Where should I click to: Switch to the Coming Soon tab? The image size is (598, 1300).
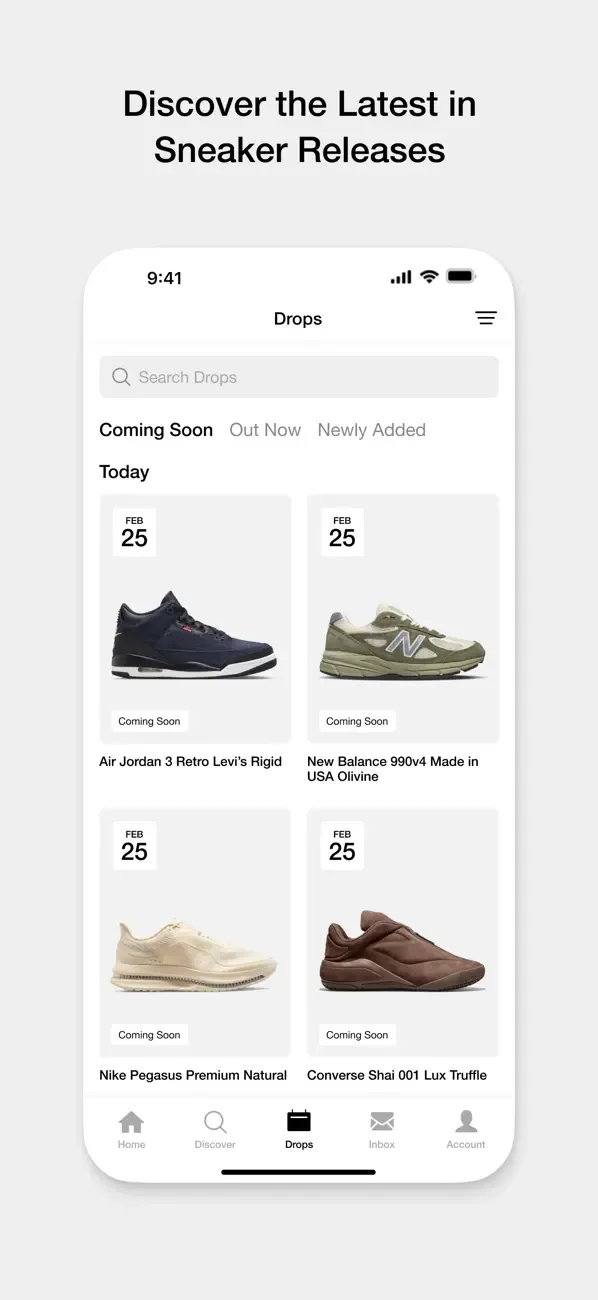156,430
